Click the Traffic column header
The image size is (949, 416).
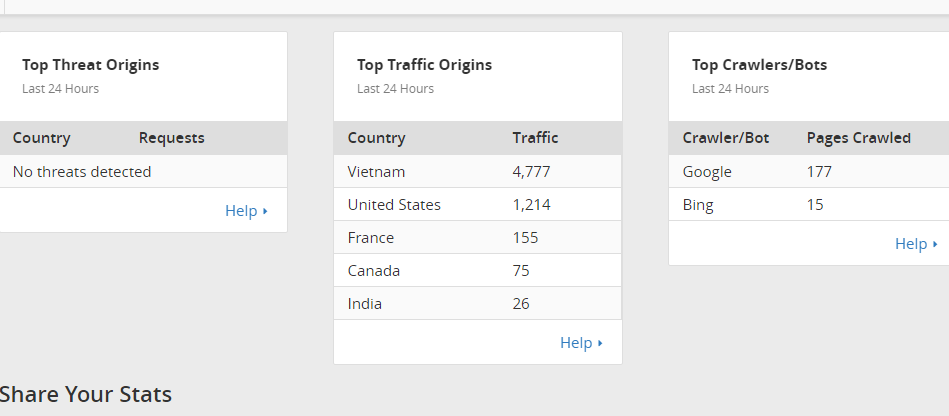coord(535,138)
